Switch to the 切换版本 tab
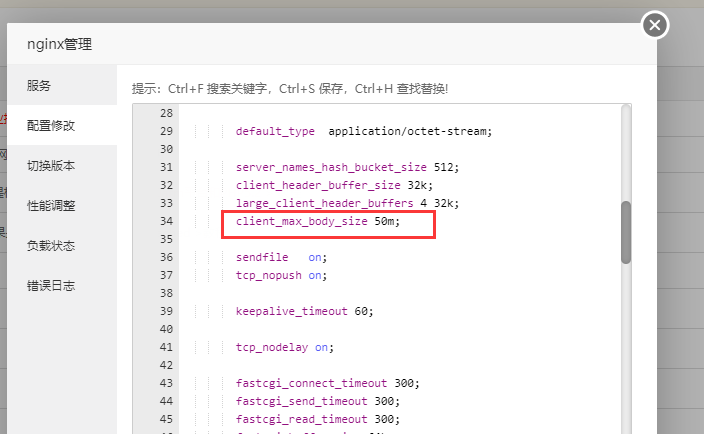The height and width of the screenshot is (434, 704). click(62, 165)
